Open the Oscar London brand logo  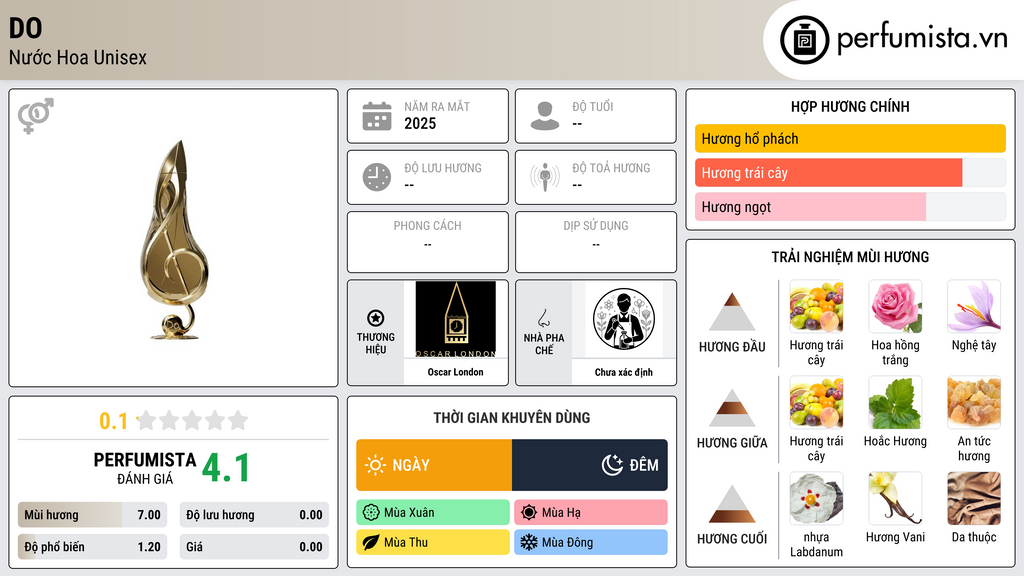pyautogui.click(x=455, y=319)
